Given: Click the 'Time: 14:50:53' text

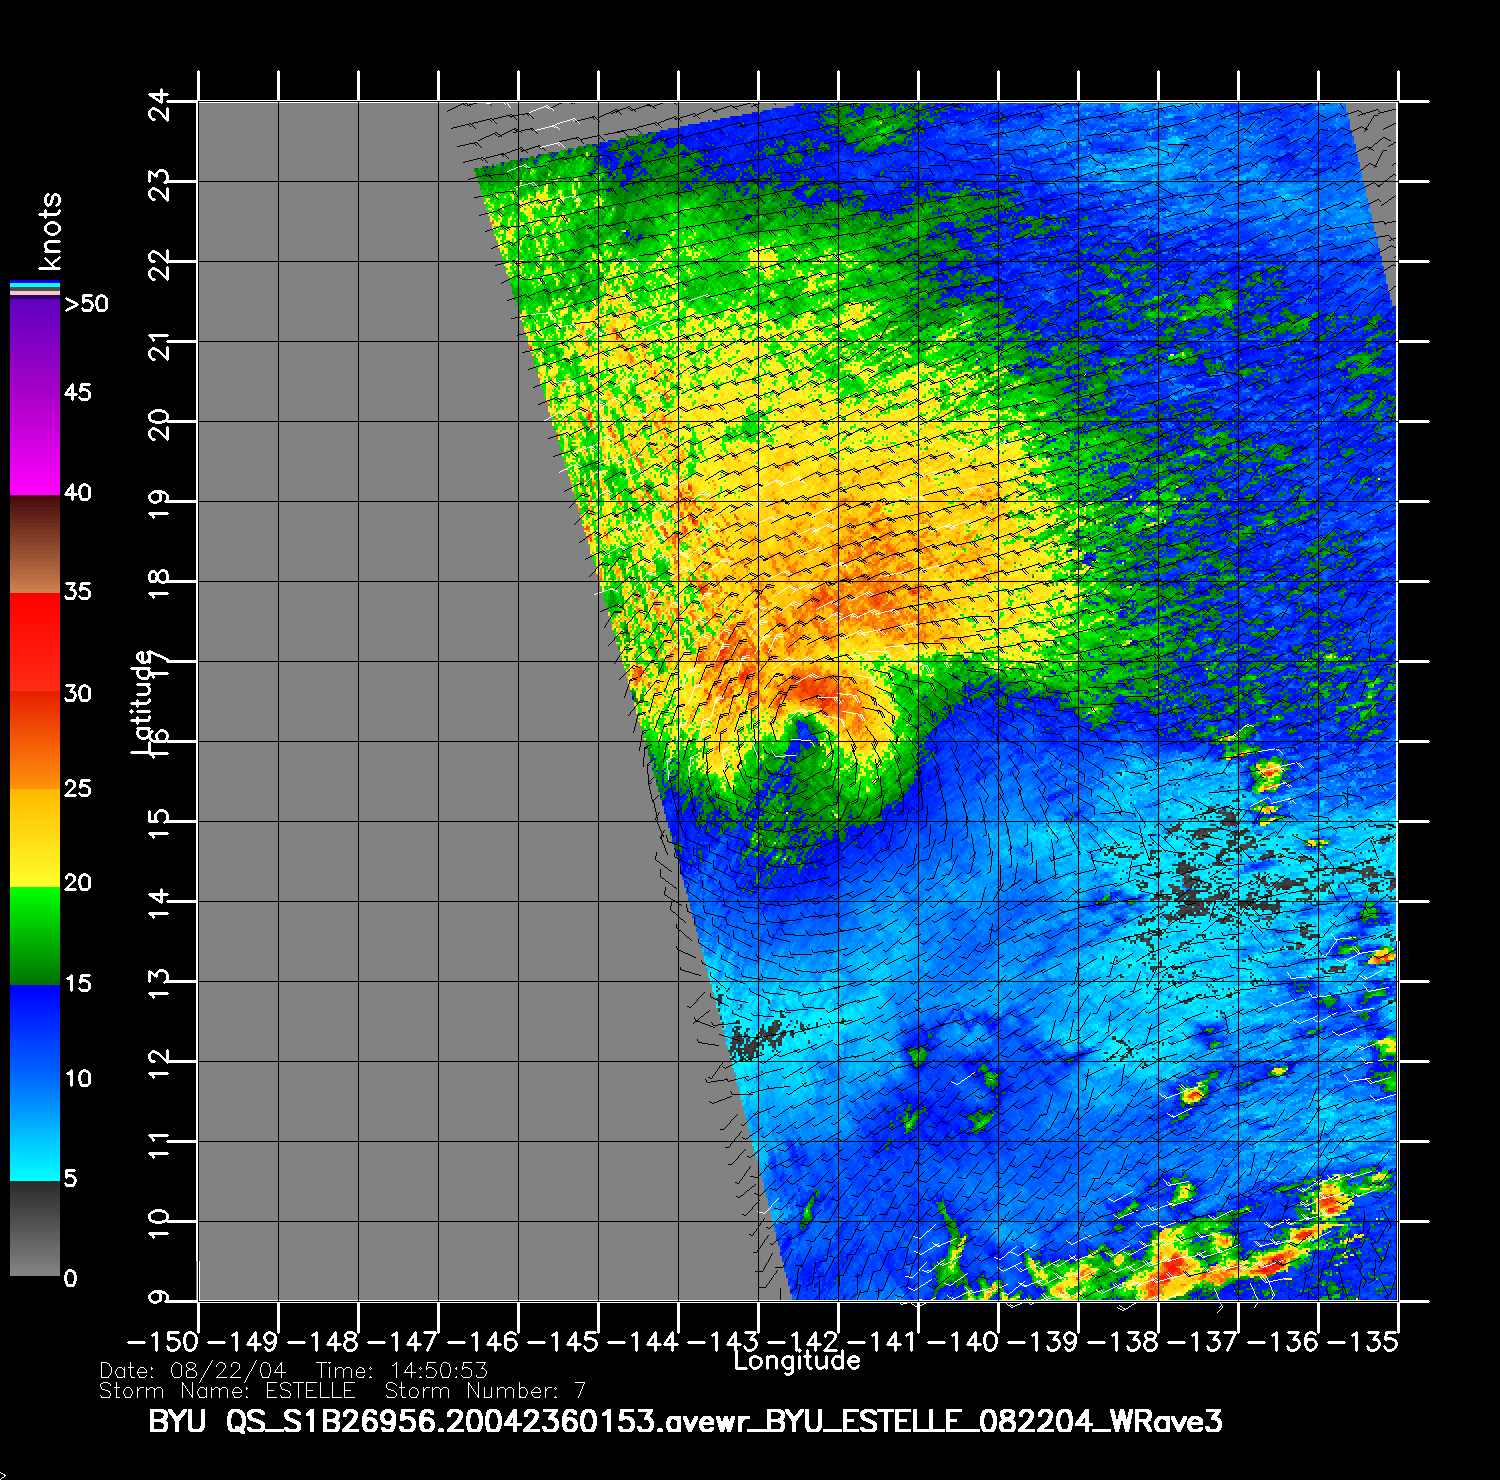Looking at the screenshot, I should [x=401, y=1371].
